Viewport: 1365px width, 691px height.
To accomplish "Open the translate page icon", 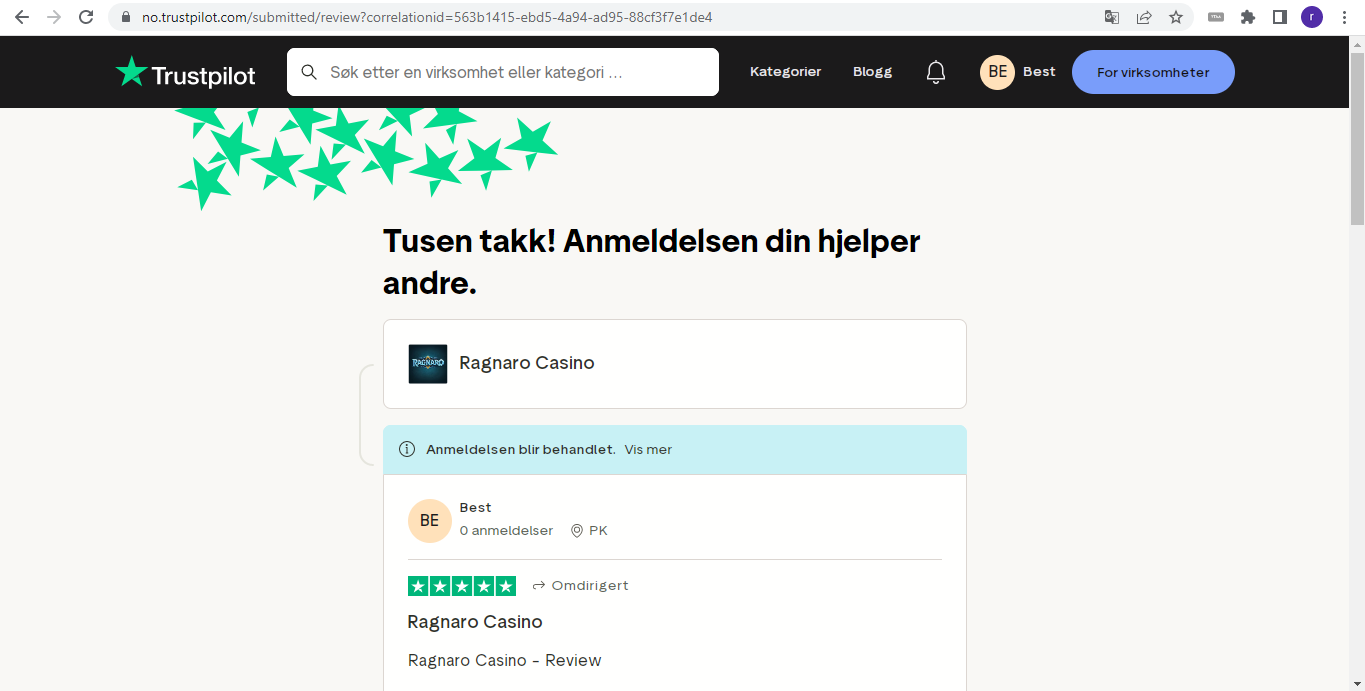I will click(x=1112, y=17).
